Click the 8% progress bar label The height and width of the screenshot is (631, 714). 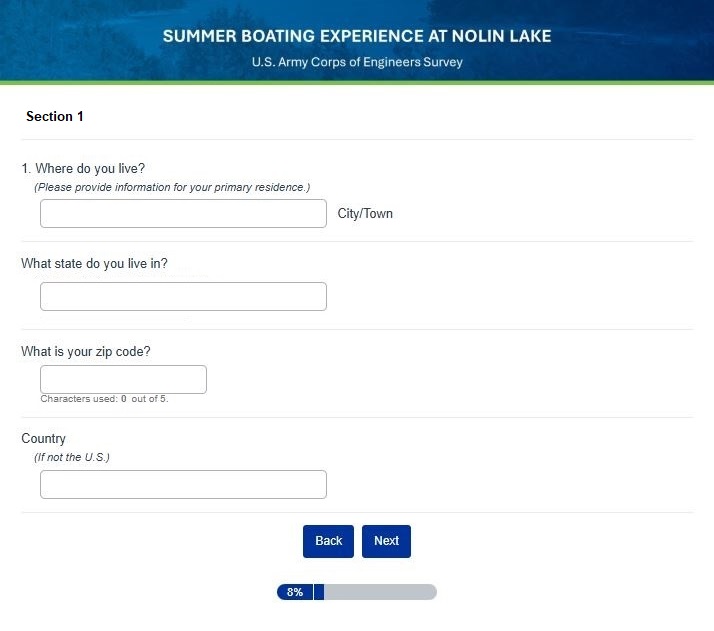pos(295,592)
